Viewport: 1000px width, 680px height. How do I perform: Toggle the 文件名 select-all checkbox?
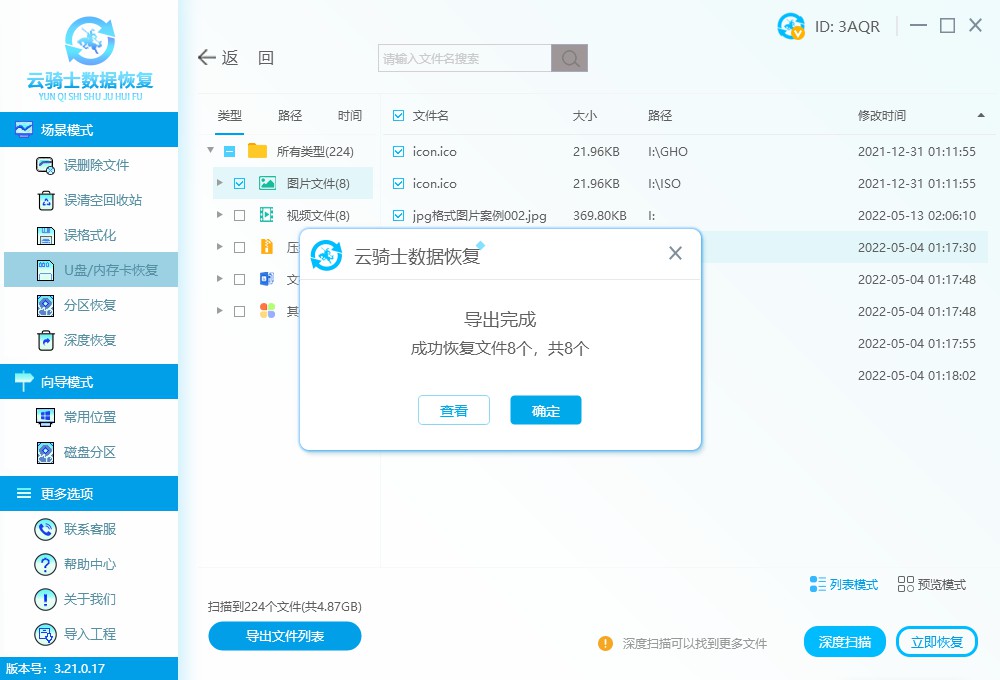[397, 115]
